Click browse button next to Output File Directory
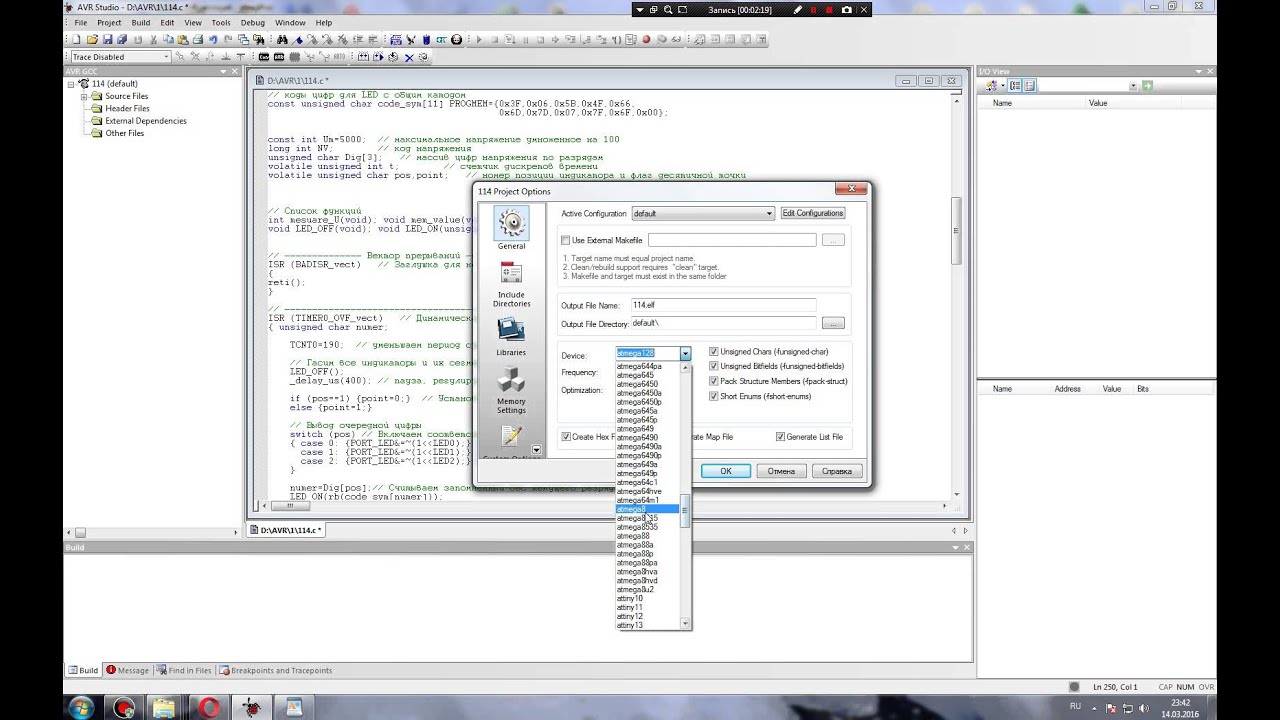Image resolution: width=1280 pixels, height=720 pixels. [833, 323]
